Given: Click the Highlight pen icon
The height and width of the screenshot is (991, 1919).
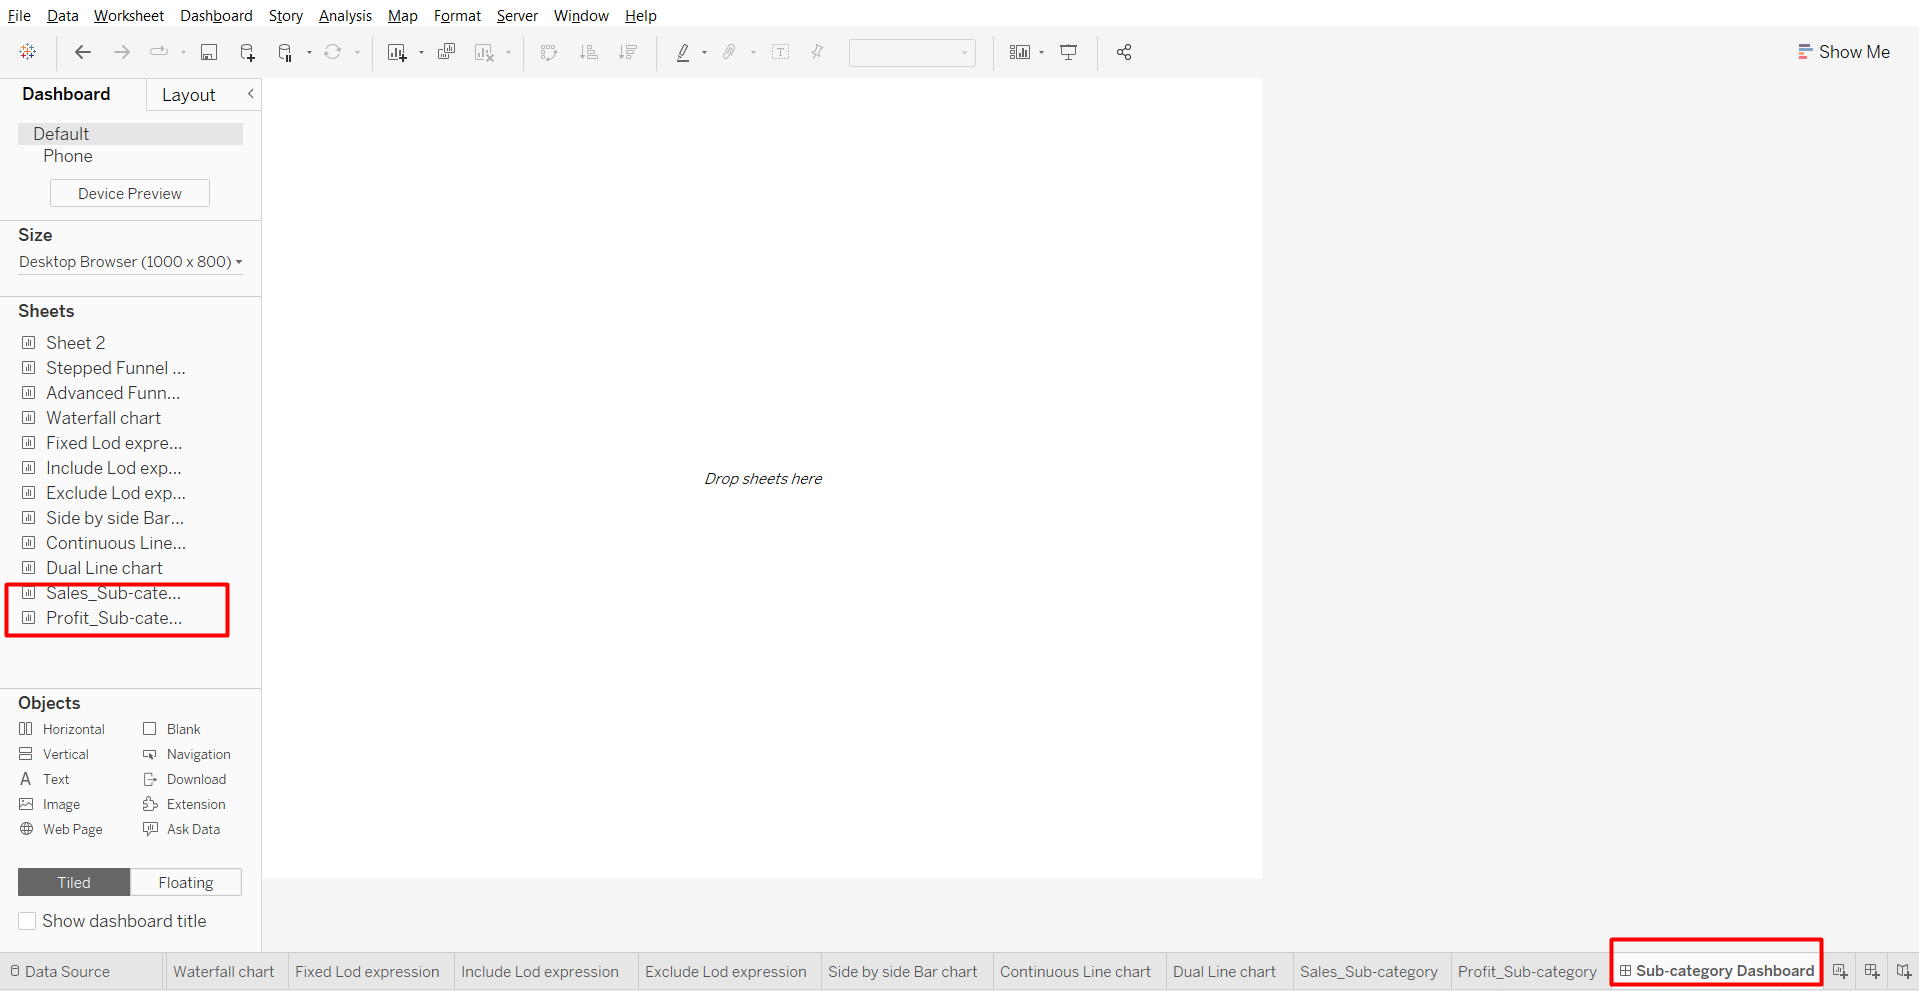Looking at the screenshot, I should click(x=683, y=52).
